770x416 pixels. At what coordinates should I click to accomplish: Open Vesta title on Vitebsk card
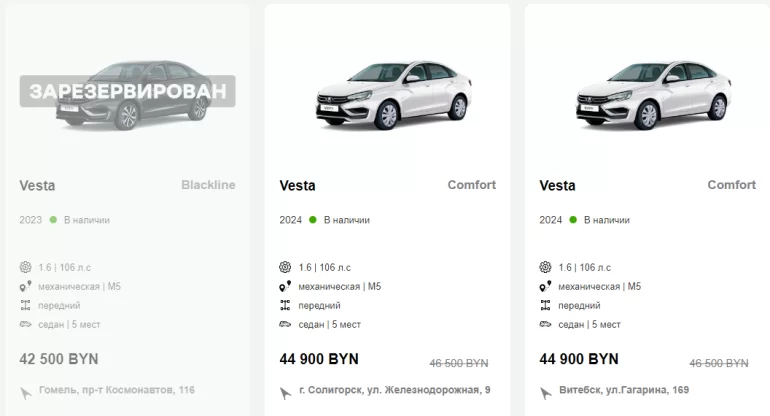[x=557, y=185]
